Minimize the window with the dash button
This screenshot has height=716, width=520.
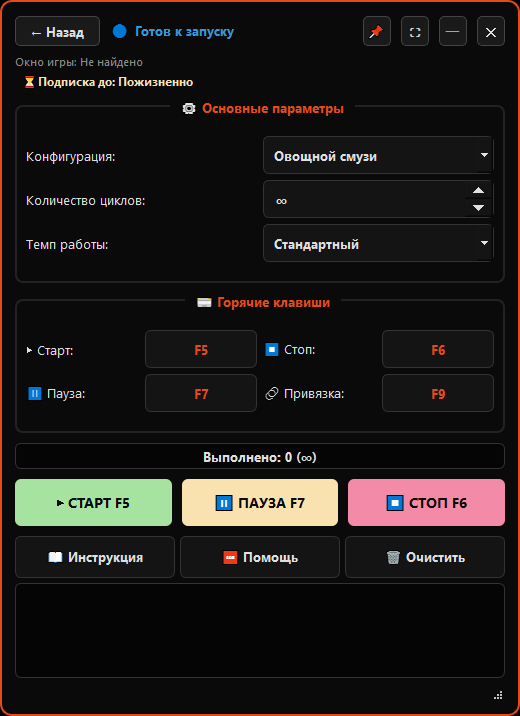tap(452, 32)
